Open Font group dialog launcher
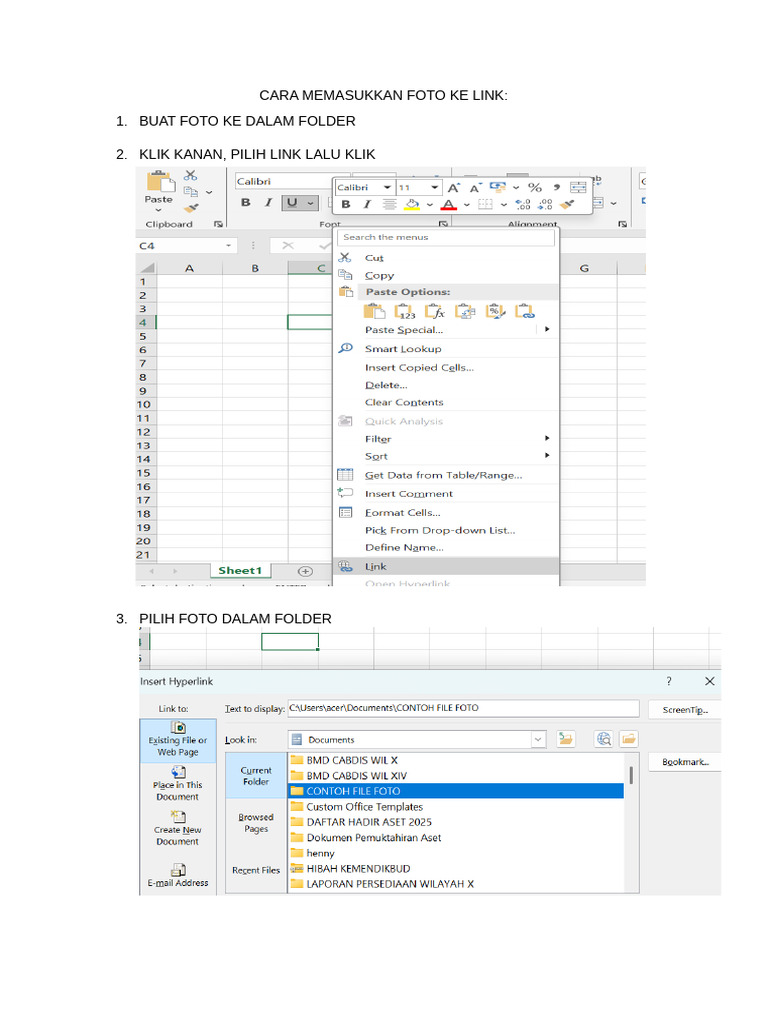Viewport: 768px width, 1024px height. tap(443, 224)
